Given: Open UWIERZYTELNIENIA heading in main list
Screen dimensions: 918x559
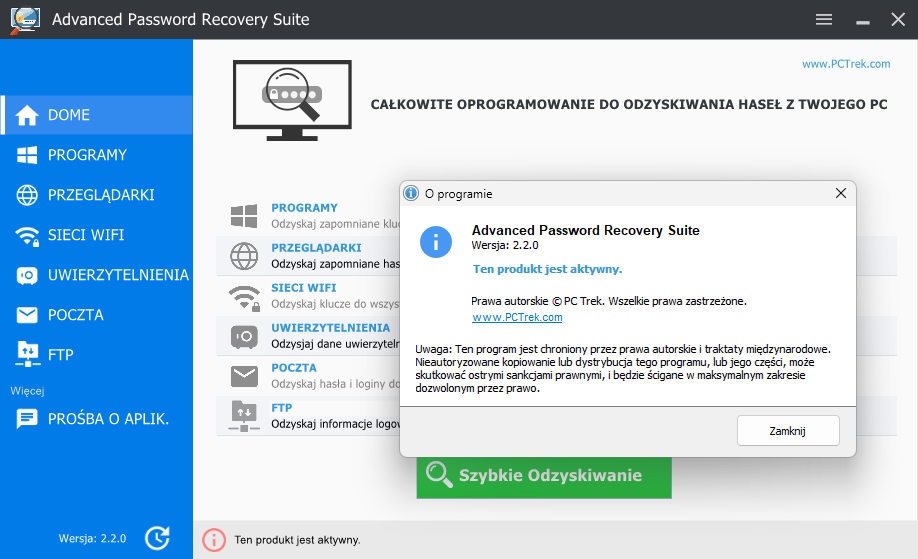Looking at the screenshot, I should 330,328.
